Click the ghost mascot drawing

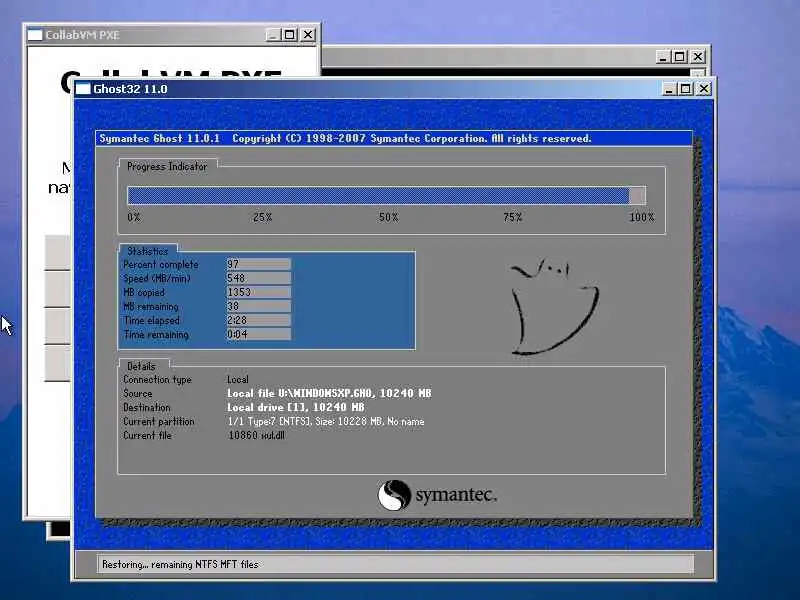point(555,307)
